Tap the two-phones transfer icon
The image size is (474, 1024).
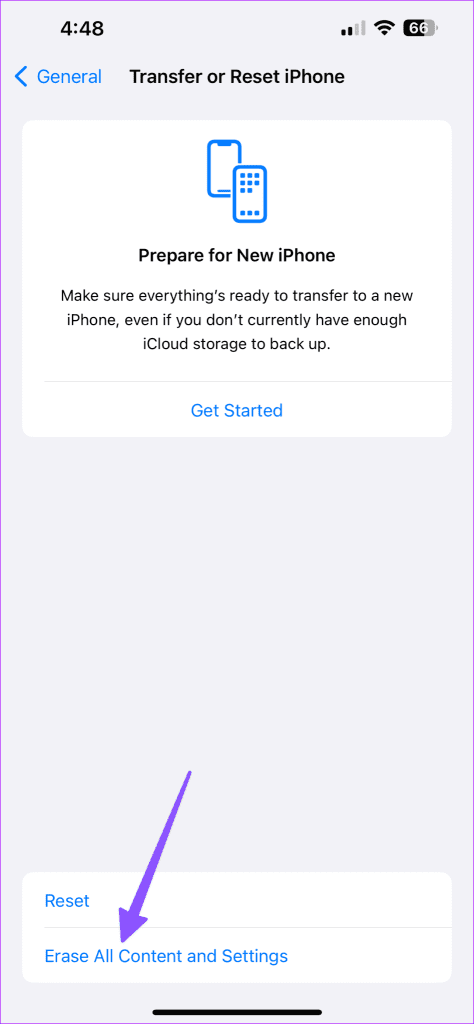click(x=237, y=181)
